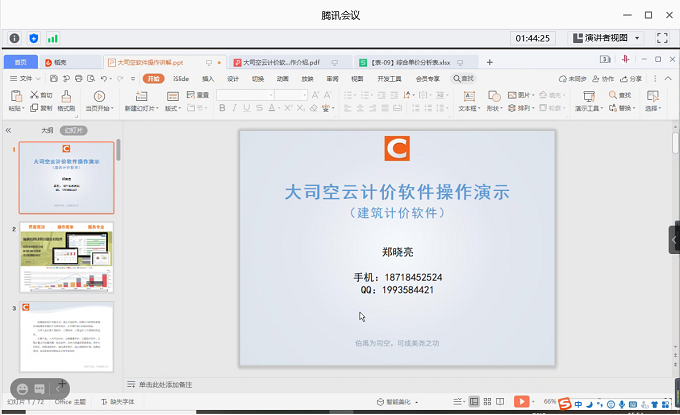Viewport: 680px width, 415px height.
Task: Undo the last action
Action: [104, 78]
